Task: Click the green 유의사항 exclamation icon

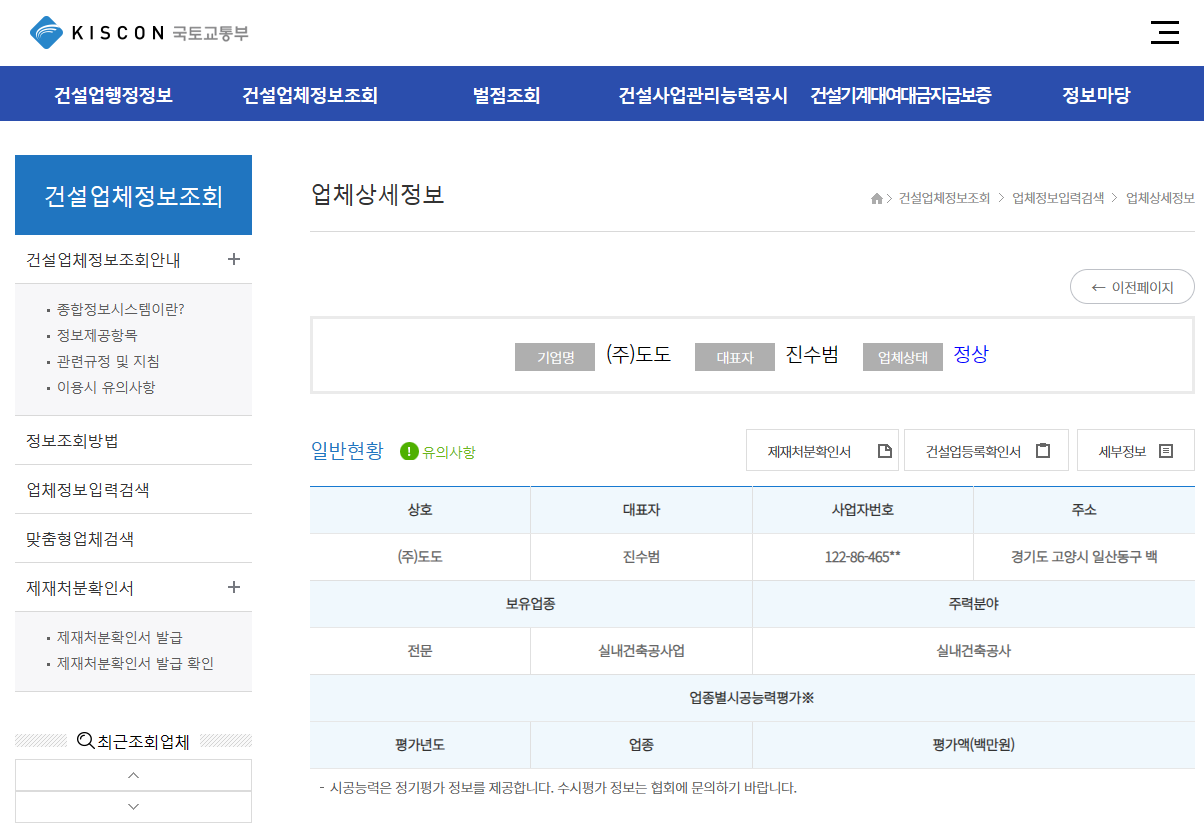Action: coord(409,451)
